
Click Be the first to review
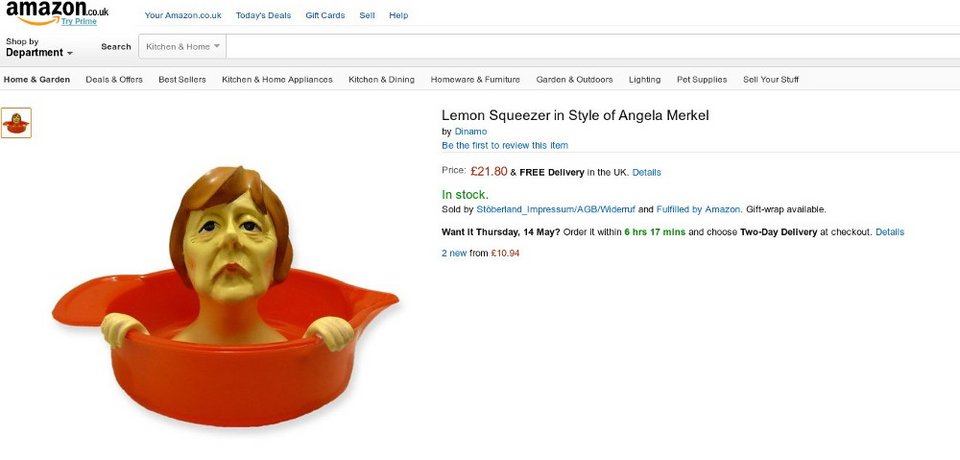[505, 145]
